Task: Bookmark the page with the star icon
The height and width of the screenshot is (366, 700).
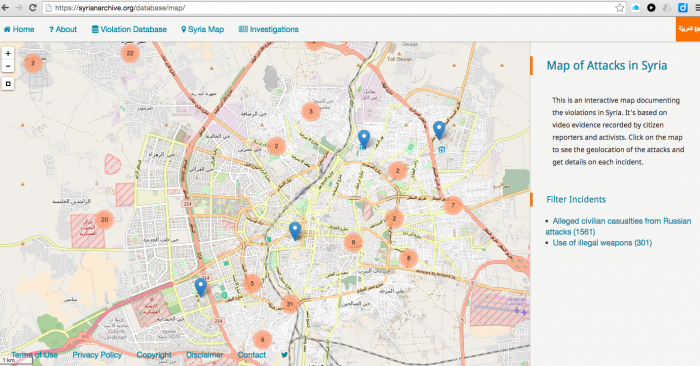Action: coord(619,8)
